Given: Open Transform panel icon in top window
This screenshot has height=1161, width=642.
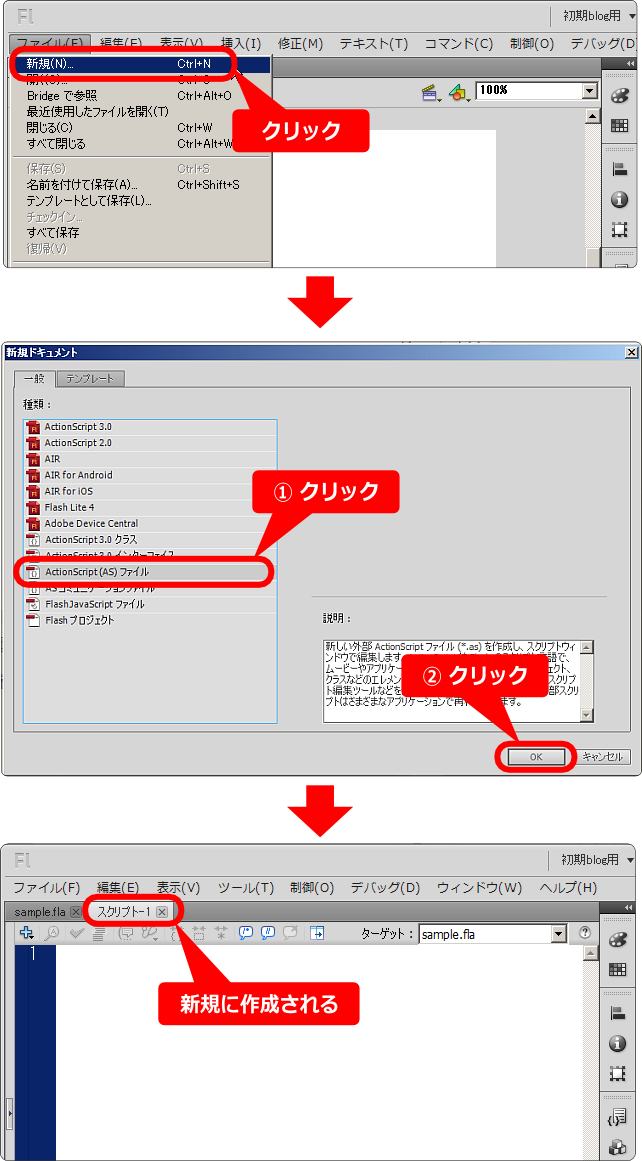Looking at the screenshot, I should pos(619,230).
